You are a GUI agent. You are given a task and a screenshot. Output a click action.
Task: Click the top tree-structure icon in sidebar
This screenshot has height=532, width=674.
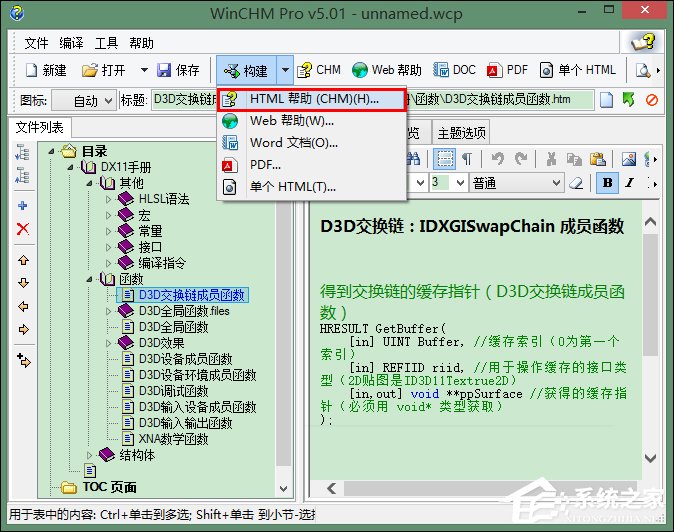pyautogui.click(x=23, y=152)
